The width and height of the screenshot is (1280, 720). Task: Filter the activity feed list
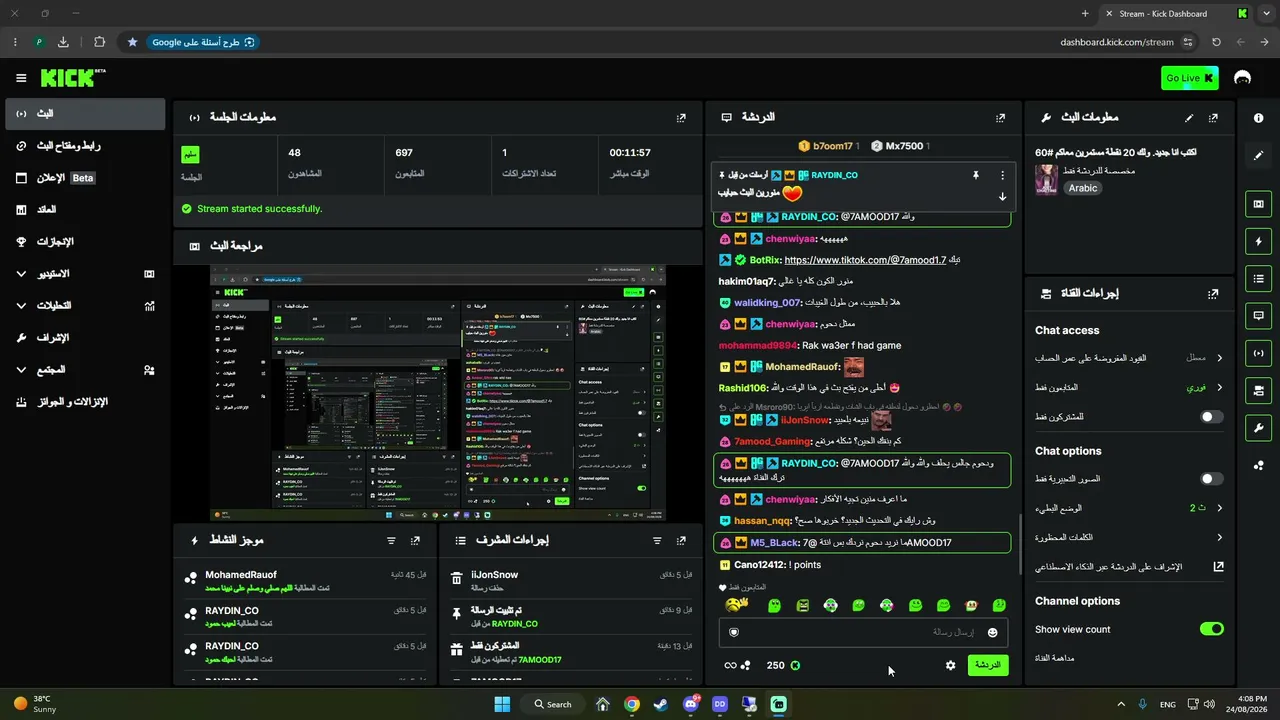coord(391,540)
